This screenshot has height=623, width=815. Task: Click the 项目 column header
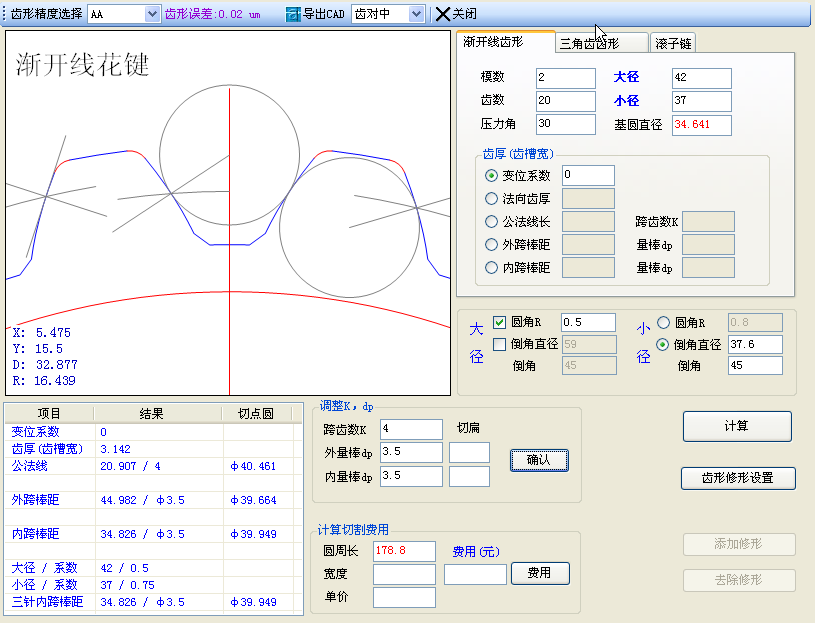coord(49,414)
